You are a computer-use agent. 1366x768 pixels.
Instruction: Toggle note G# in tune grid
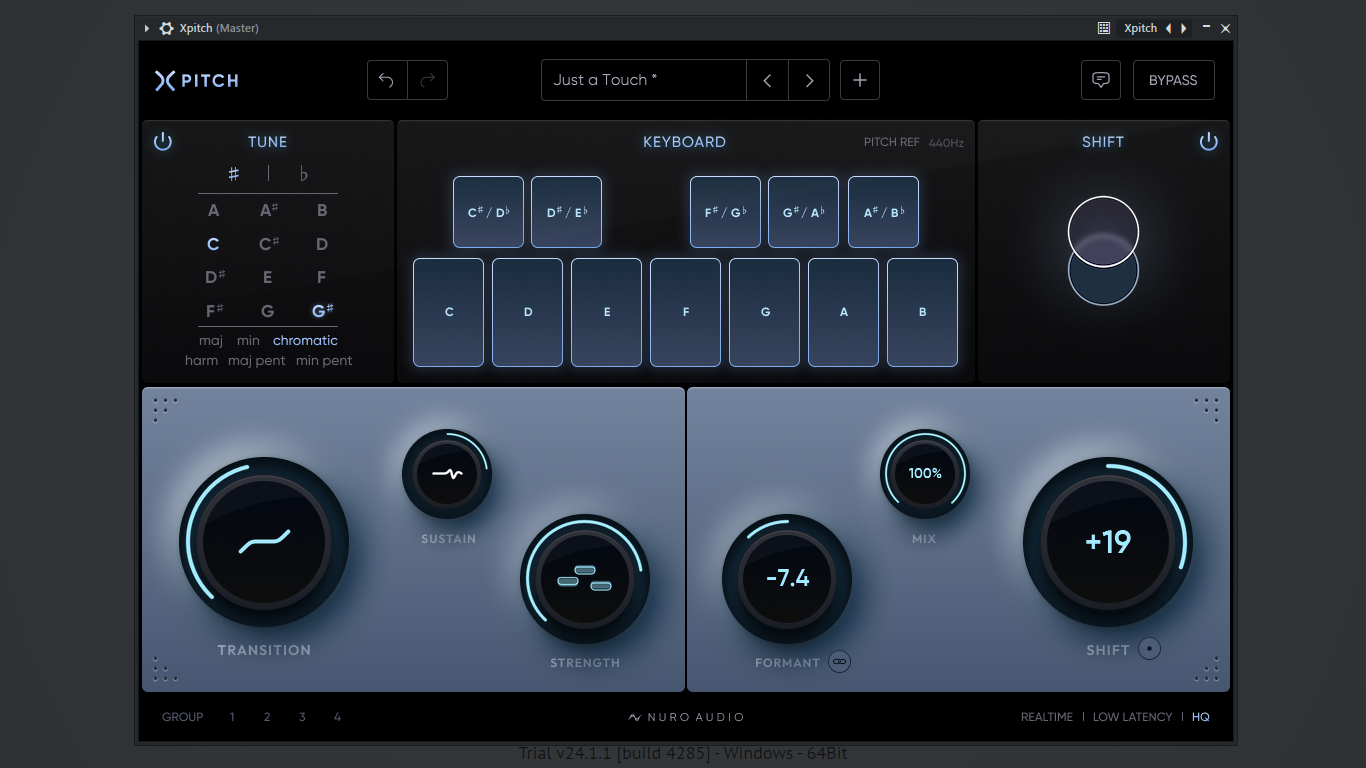pyautogui.click(x=322, y=310)
